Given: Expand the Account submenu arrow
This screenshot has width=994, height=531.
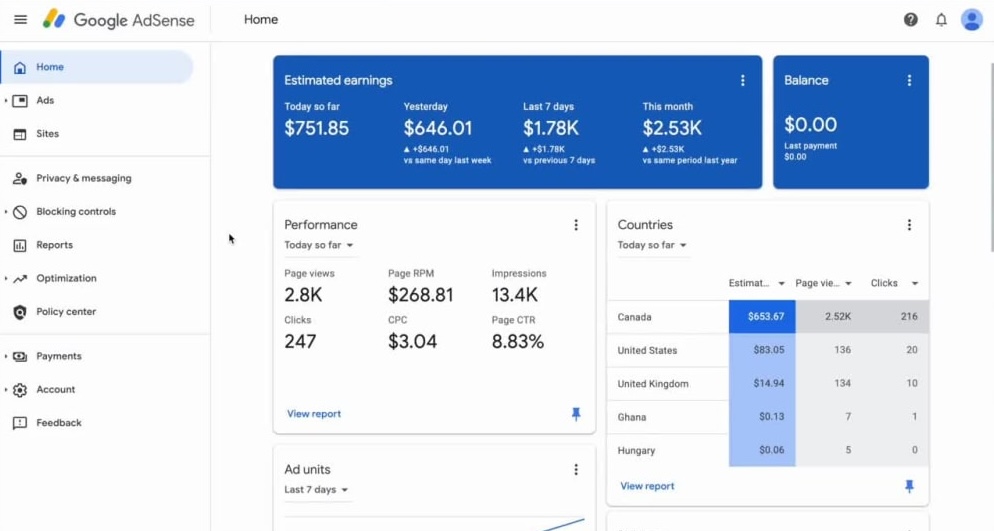Looking at the screenshot, I should 6,390.
